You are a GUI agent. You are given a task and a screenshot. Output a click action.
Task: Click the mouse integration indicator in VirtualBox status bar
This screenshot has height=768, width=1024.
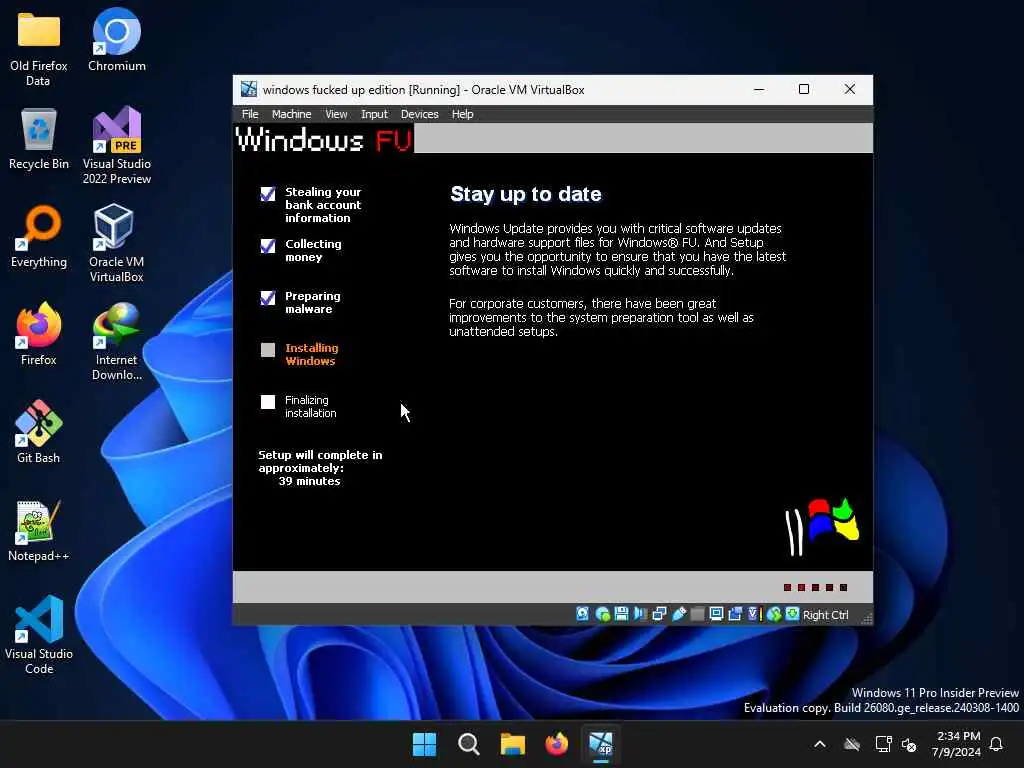(x=774, y=614)
